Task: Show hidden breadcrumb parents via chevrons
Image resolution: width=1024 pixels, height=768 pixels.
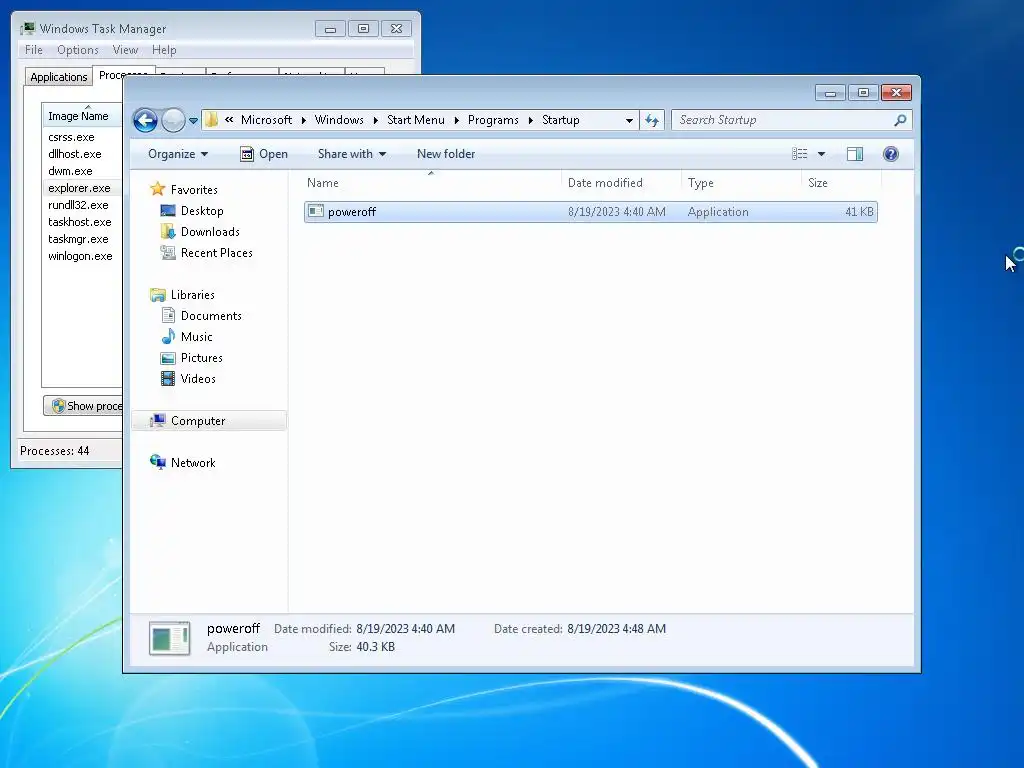Action: (x=229, y=120)
